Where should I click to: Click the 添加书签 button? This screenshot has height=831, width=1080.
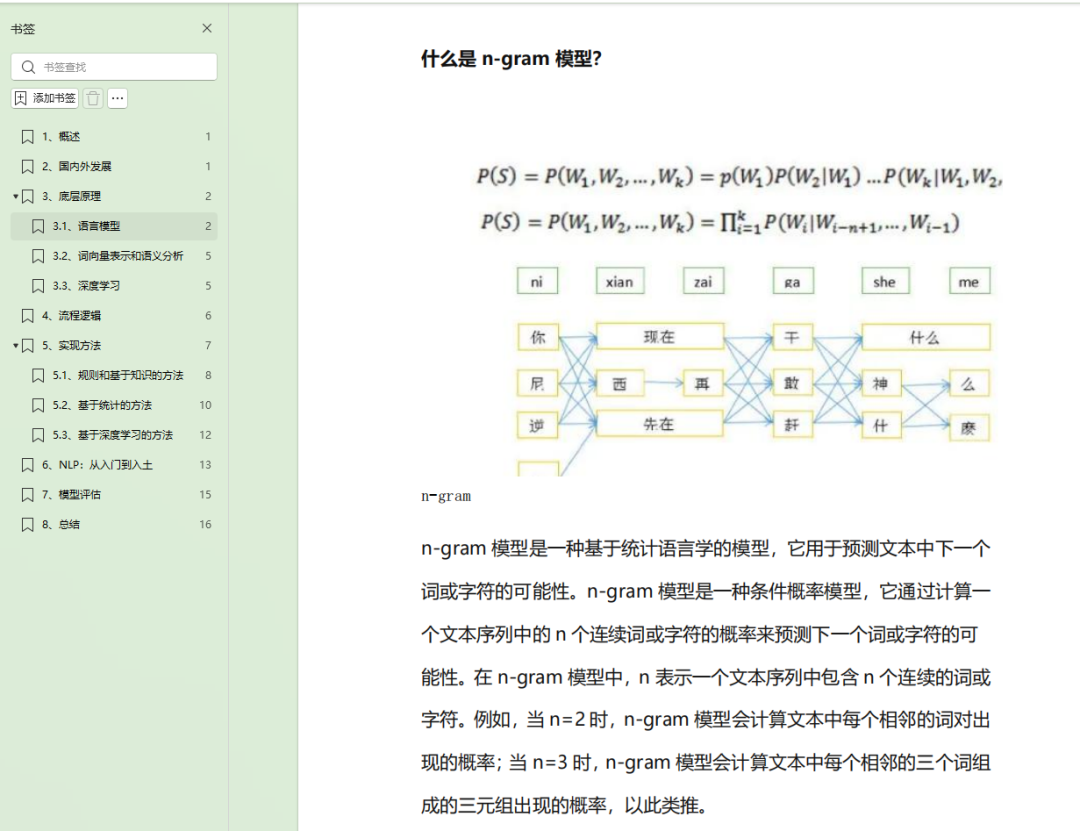45,98
